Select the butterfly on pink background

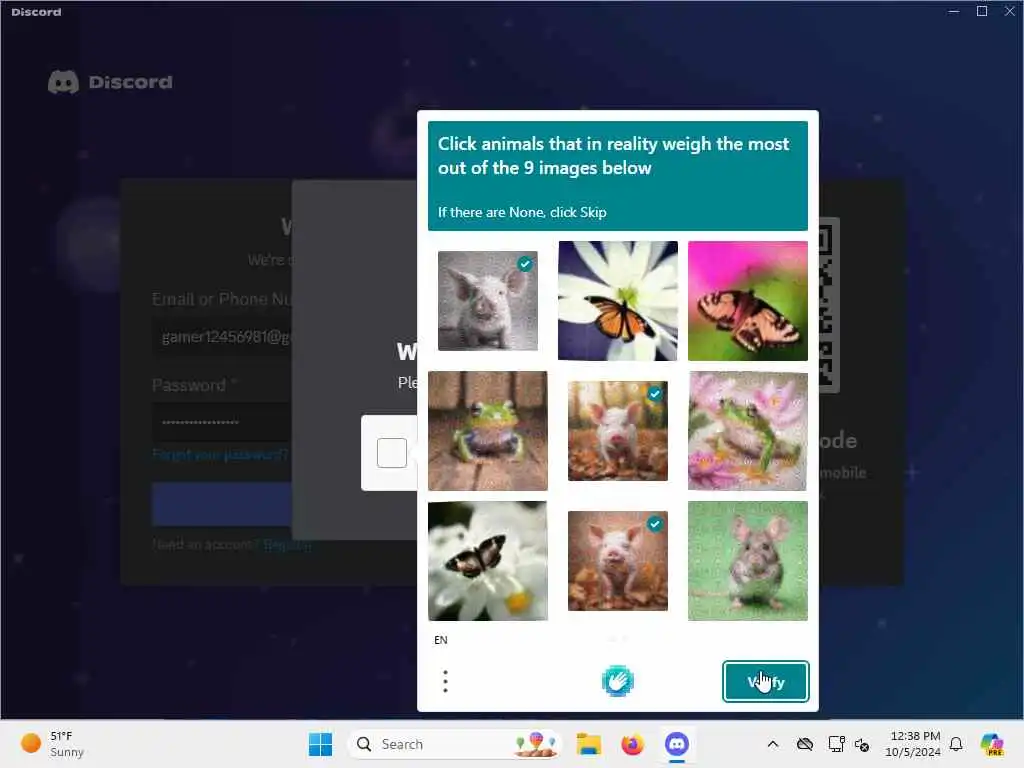pyautogui.click(x=748, y=300)
